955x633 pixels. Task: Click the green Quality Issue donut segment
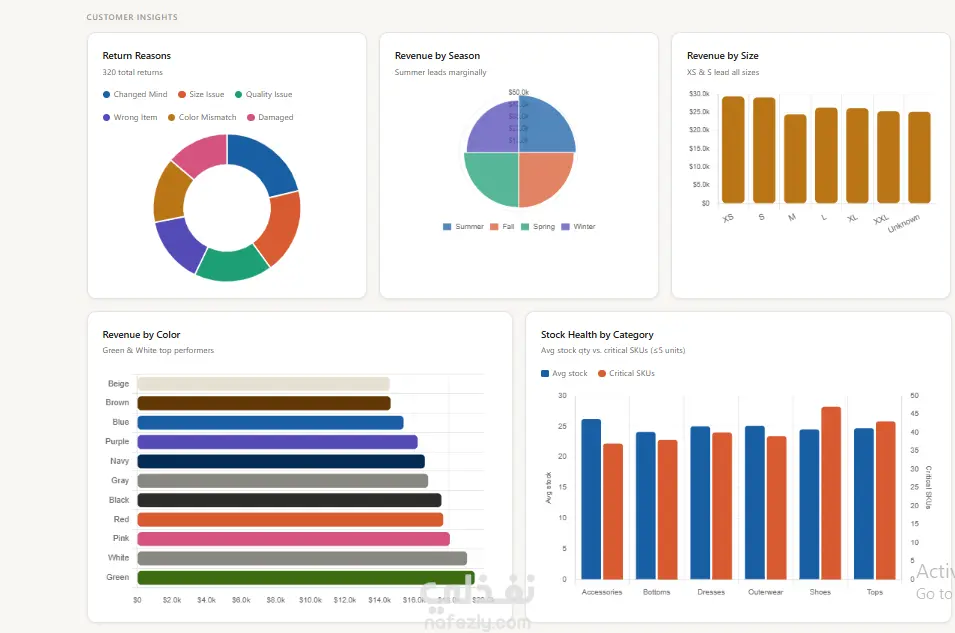[232, 265]
